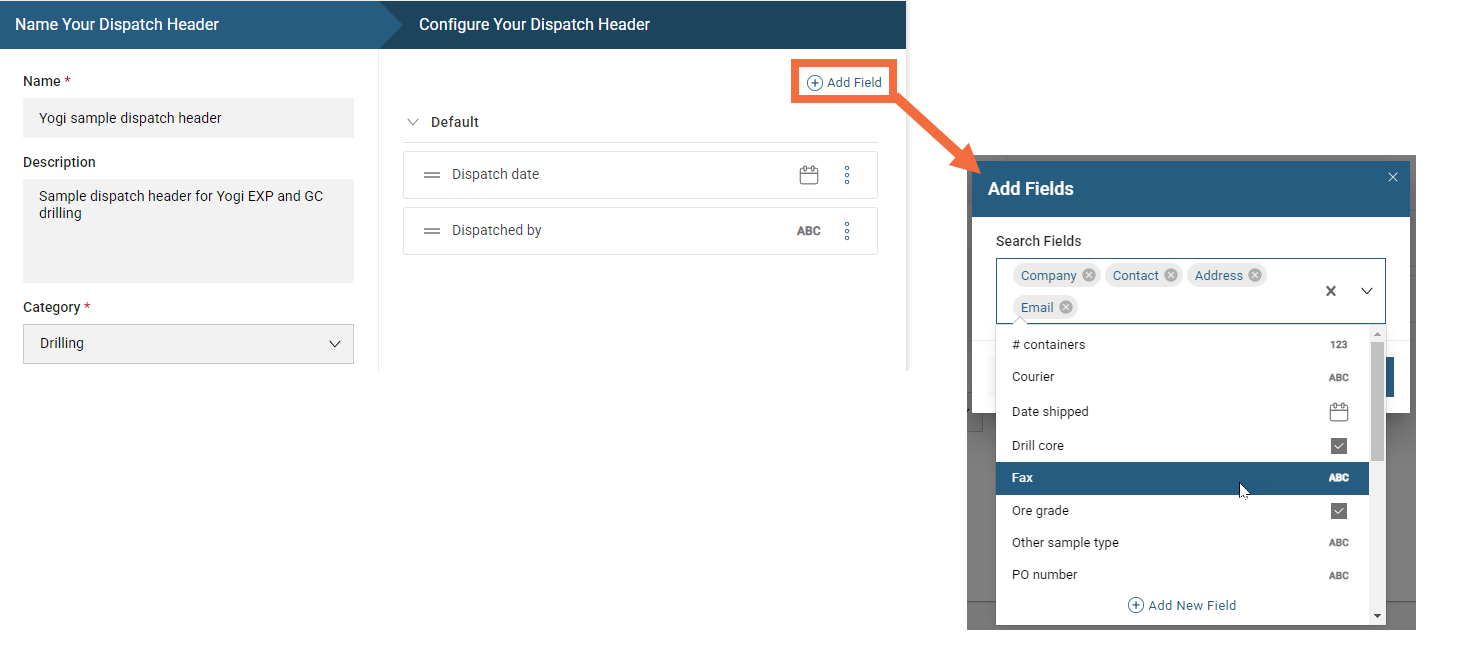
Task: Remove the Contact tag chip
Action: 1171,275
